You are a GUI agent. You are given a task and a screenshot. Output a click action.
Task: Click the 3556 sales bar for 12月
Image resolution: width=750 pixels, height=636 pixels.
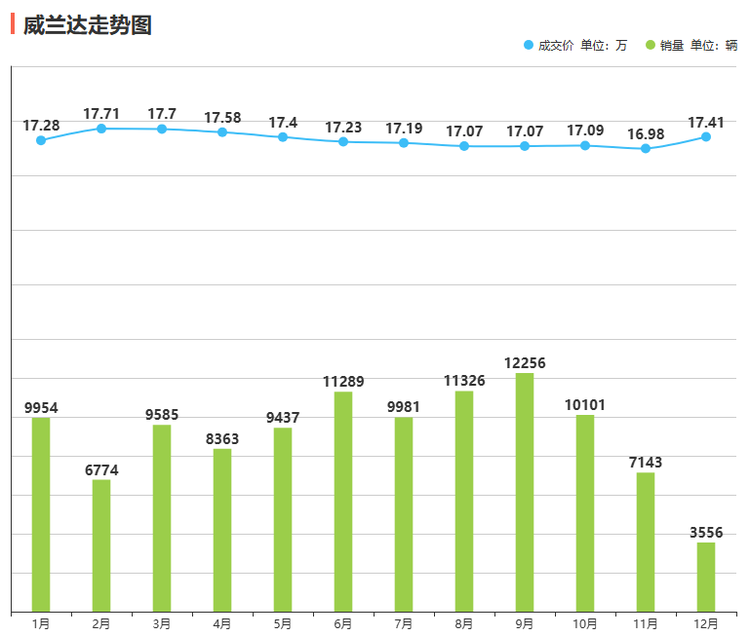click(x=706, y=576)
